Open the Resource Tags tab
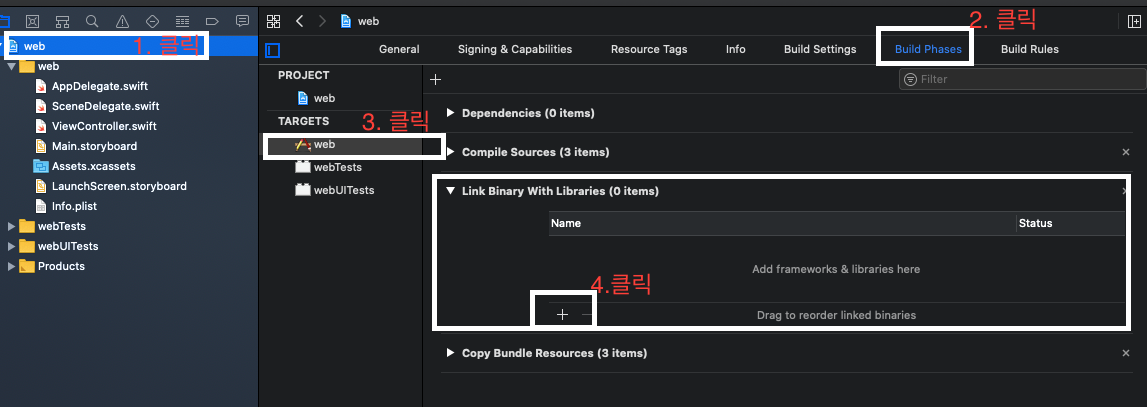This screenshot has height=407, width=1147. click(x=649, y=49)
